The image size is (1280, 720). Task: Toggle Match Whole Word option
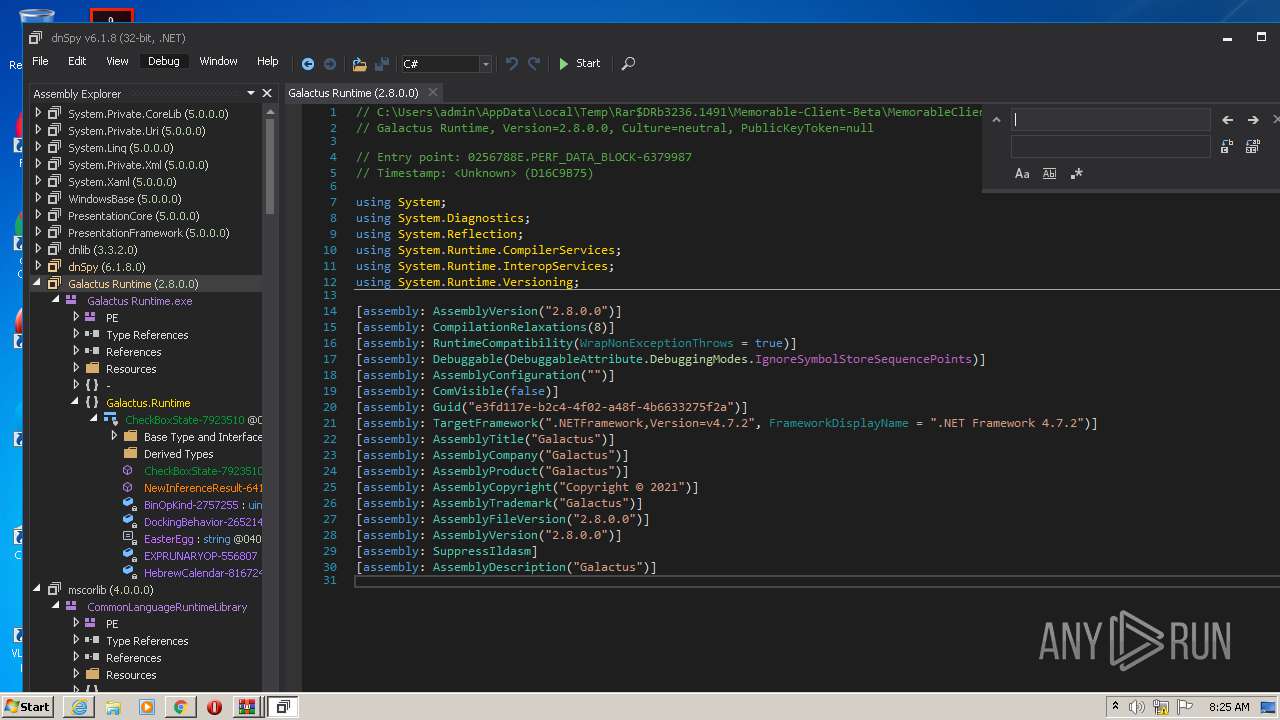tap(1049, 173)
